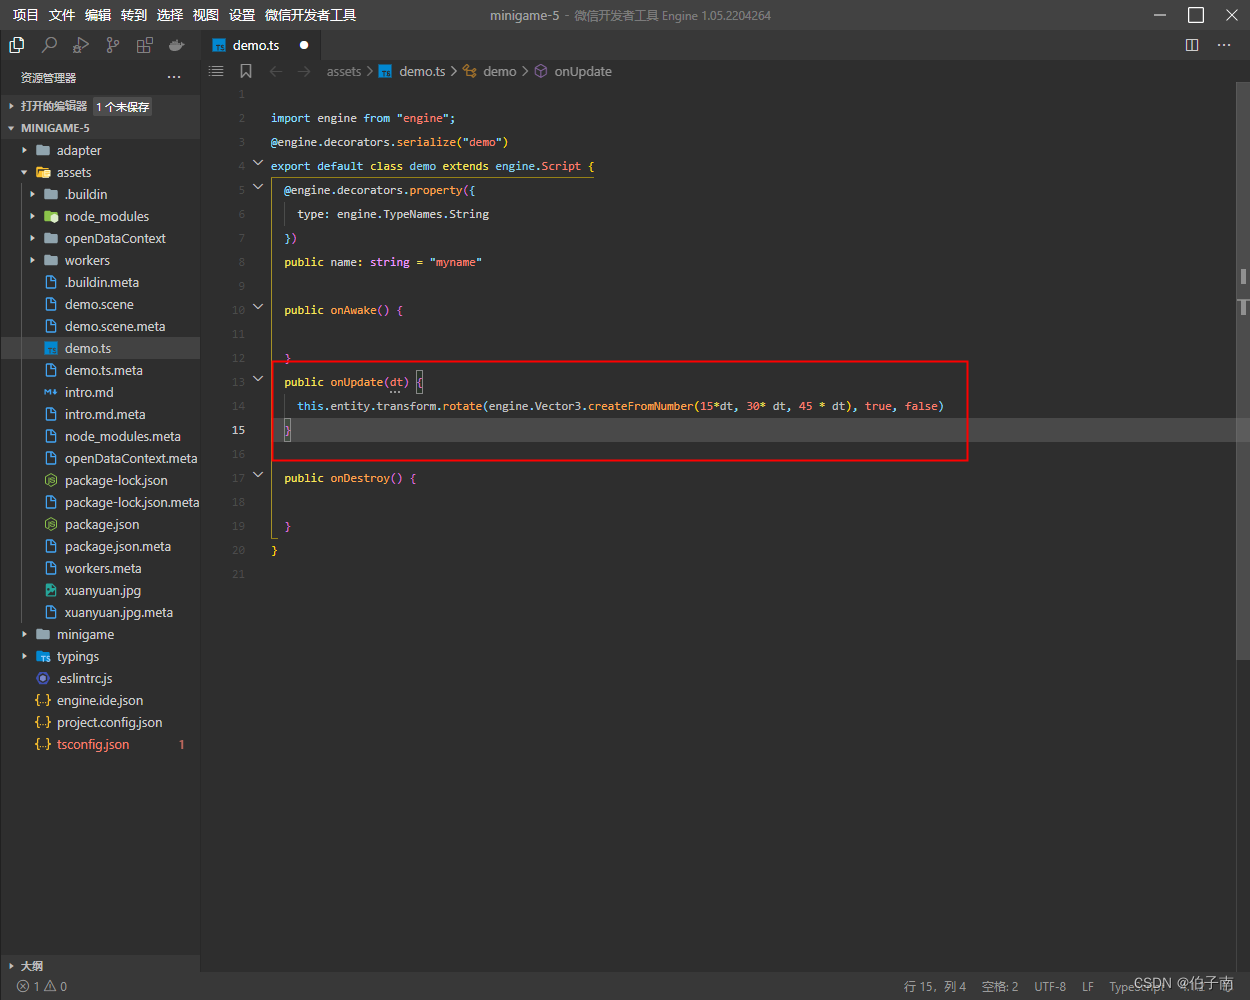Click assets breadcrumb segment

tap(344, 71)
